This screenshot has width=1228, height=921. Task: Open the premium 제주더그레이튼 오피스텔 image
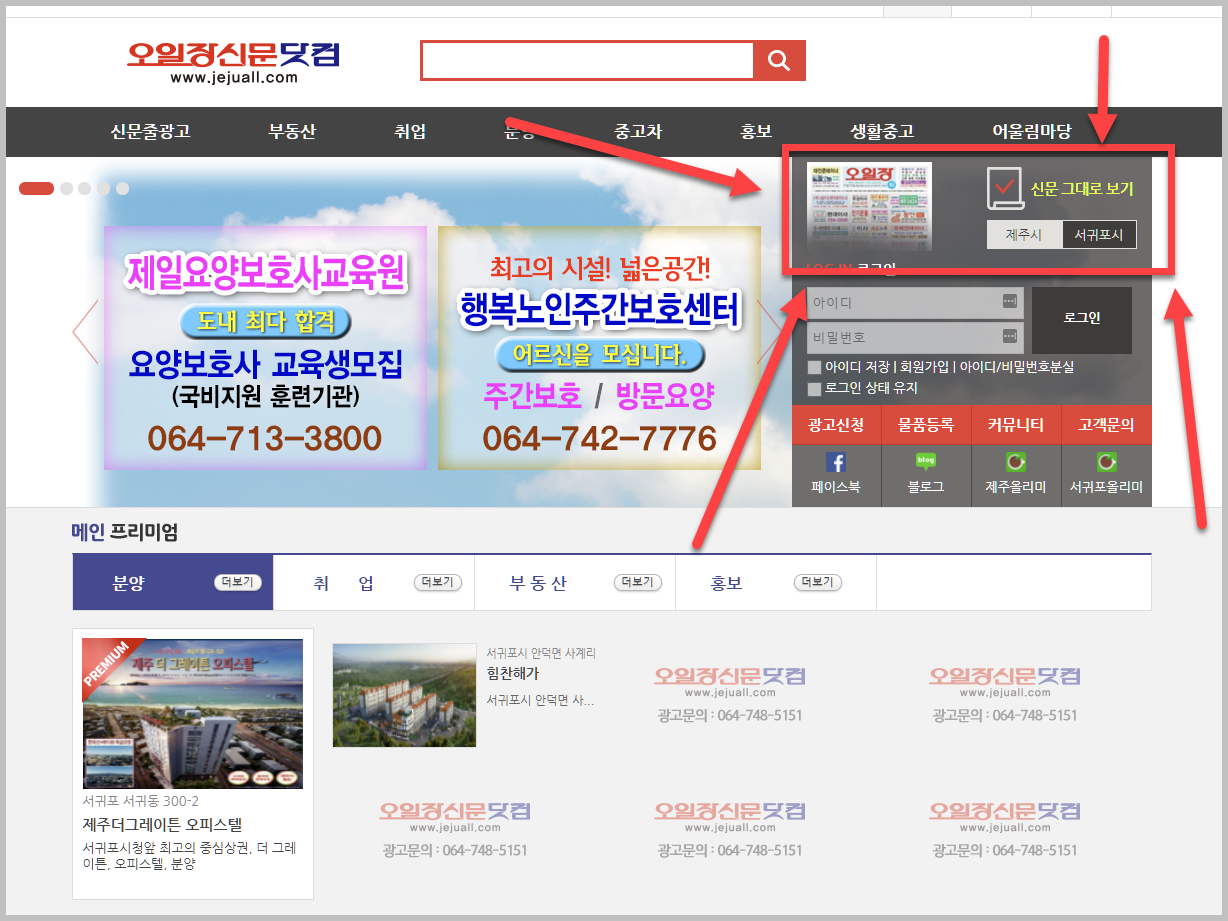click(x=193, y=714)
